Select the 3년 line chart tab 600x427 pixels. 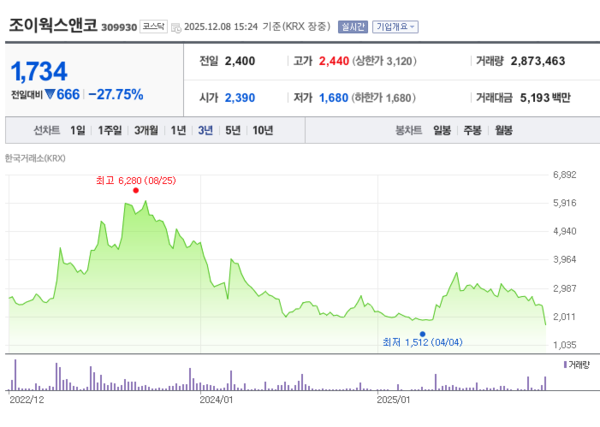(x=205, y=130)
